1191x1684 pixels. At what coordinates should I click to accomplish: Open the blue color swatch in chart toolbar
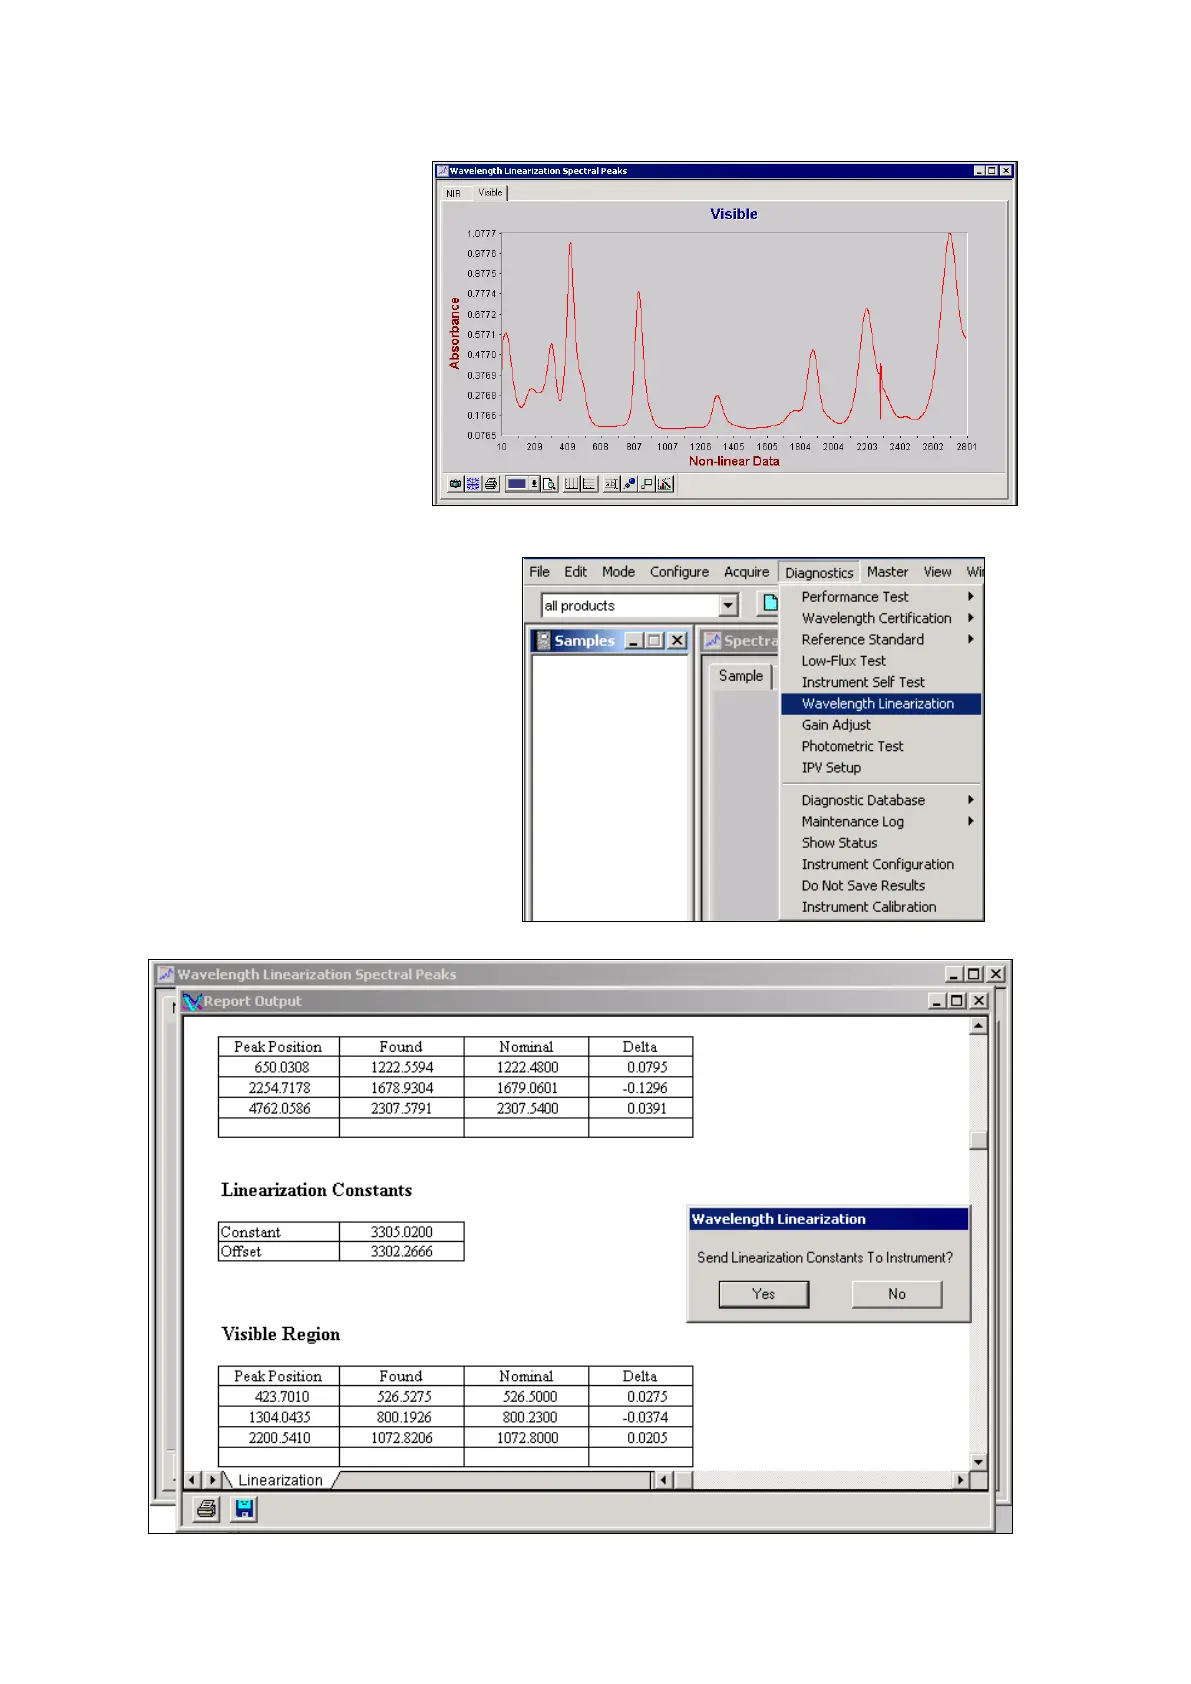(517, 484)
